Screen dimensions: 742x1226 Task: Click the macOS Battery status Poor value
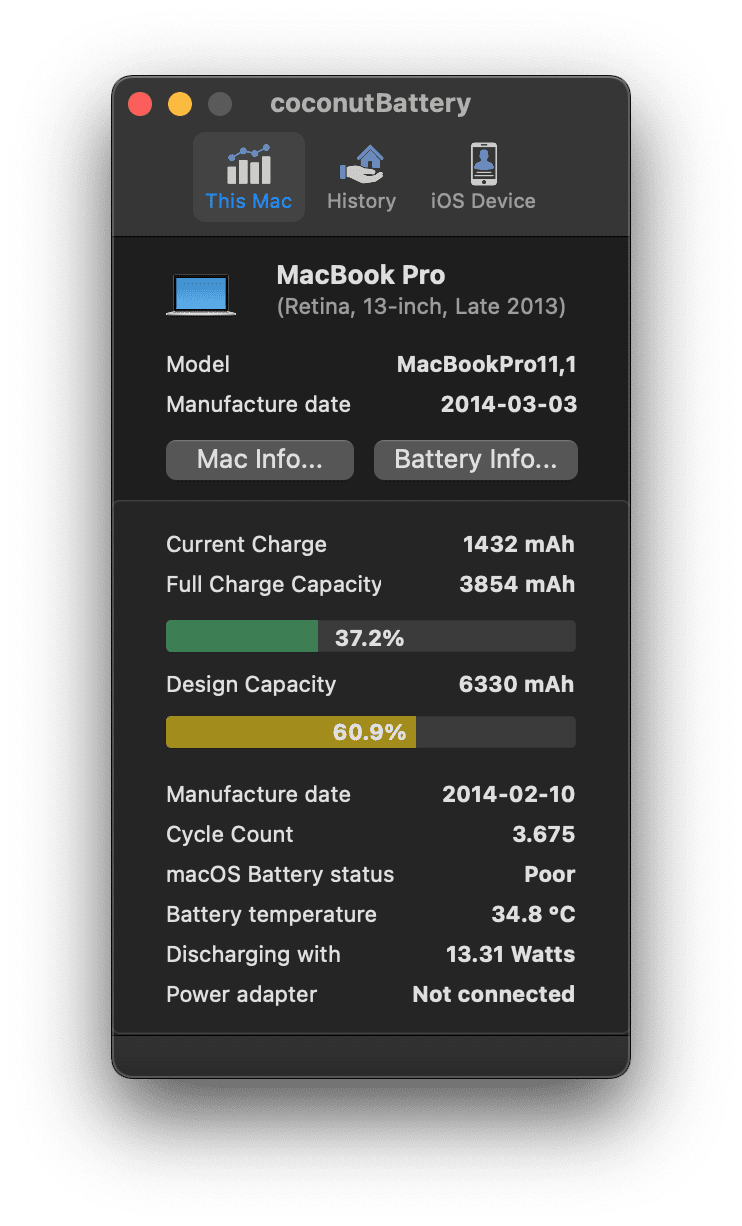pos(550,875)
